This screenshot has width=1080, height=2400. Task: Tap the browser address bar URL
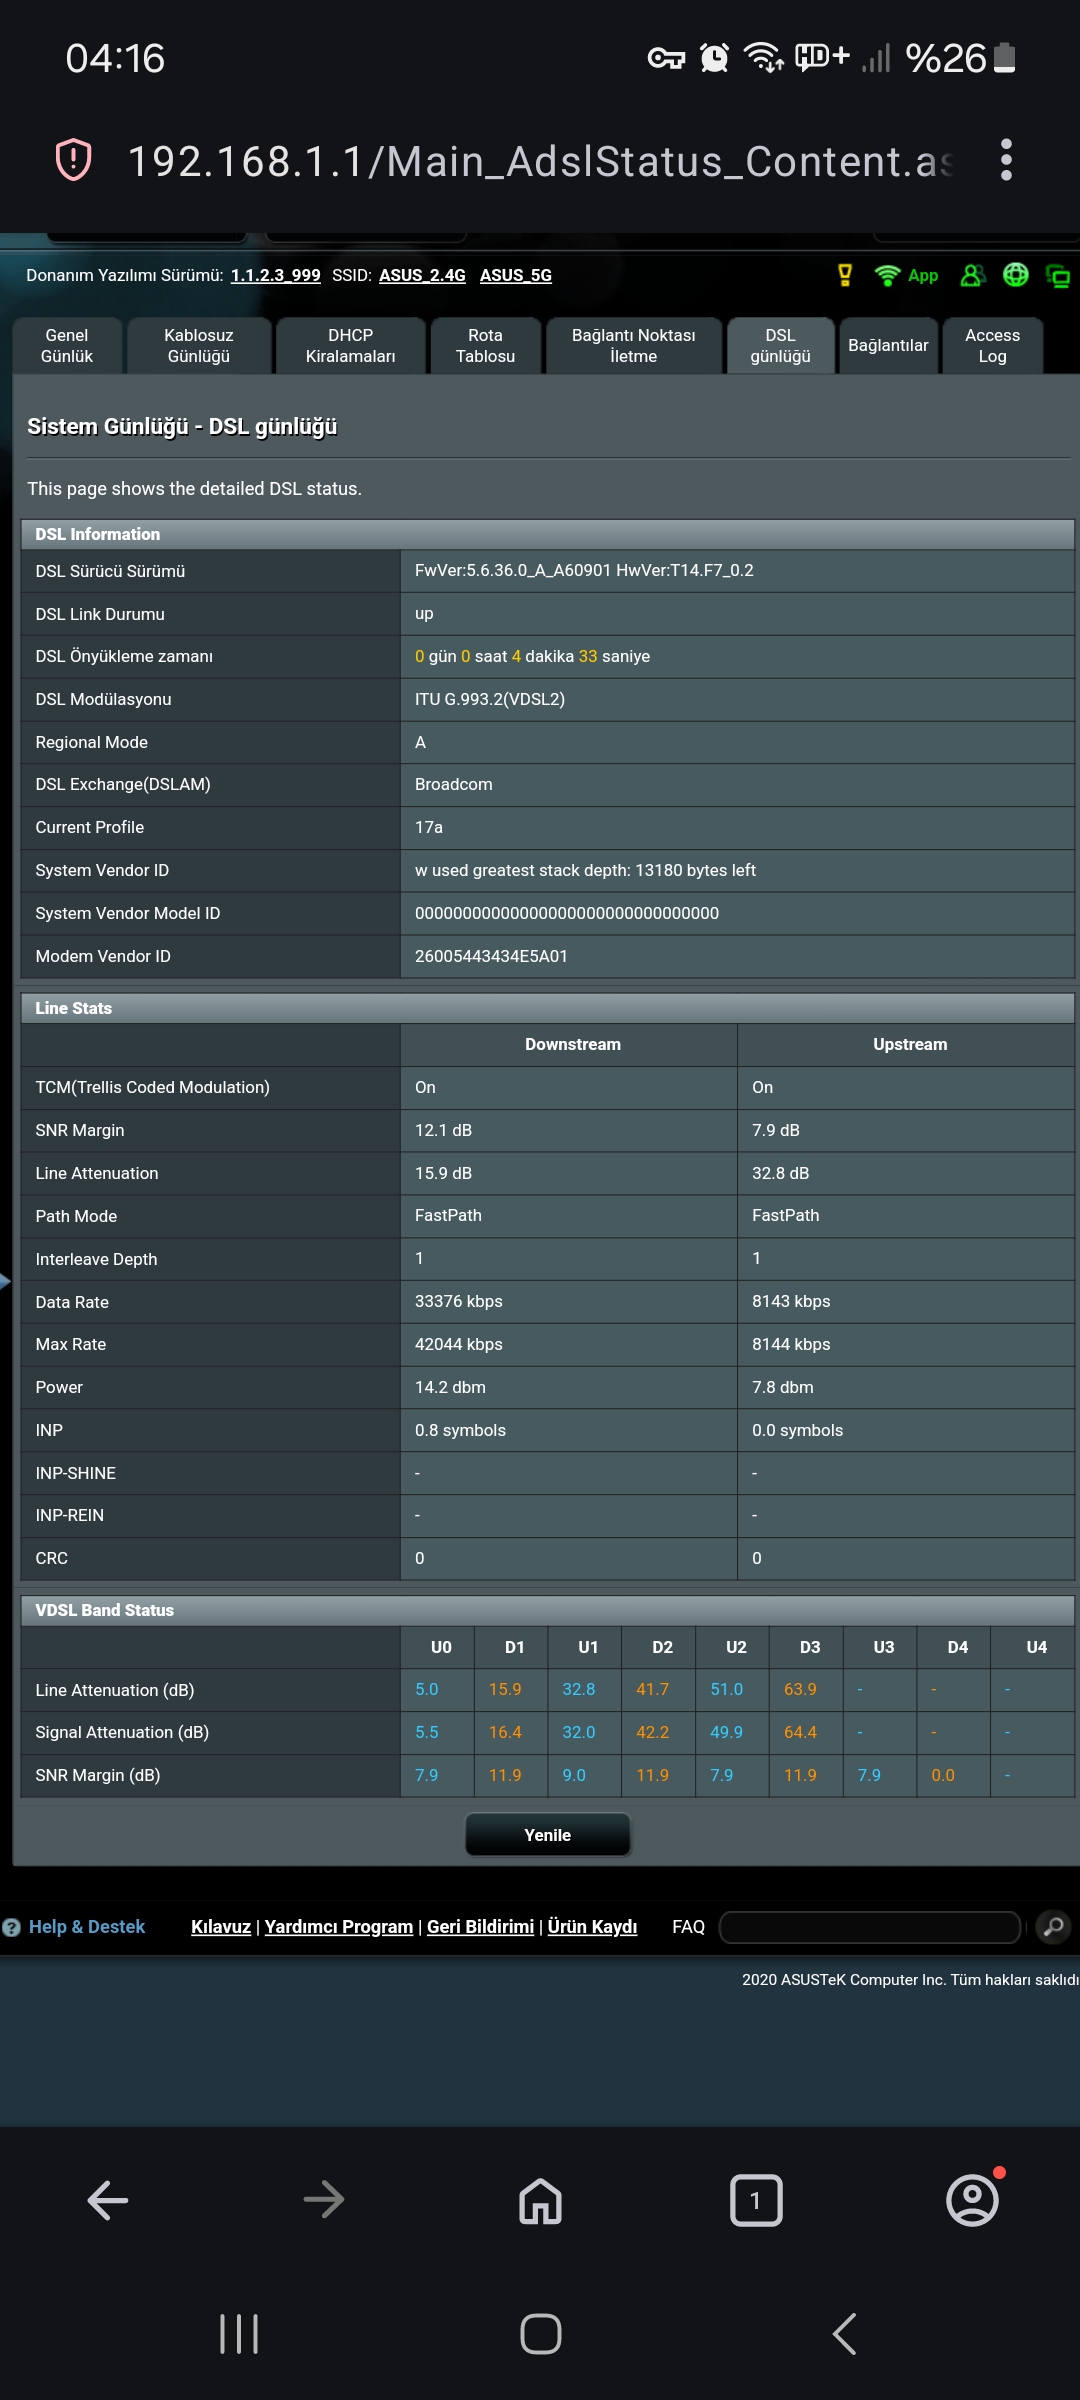[540, 161]
